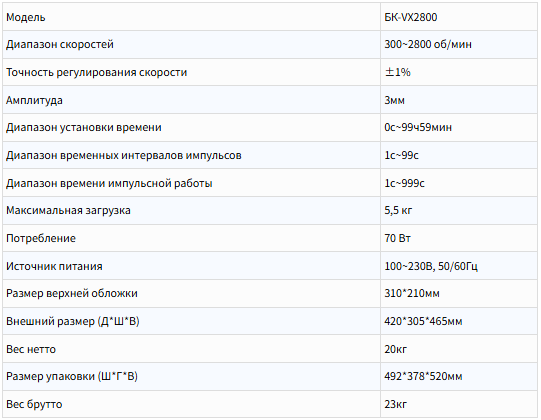Click the Точность регулирования скорости label
The image size is (541, 420).
[x=97, y=72]
